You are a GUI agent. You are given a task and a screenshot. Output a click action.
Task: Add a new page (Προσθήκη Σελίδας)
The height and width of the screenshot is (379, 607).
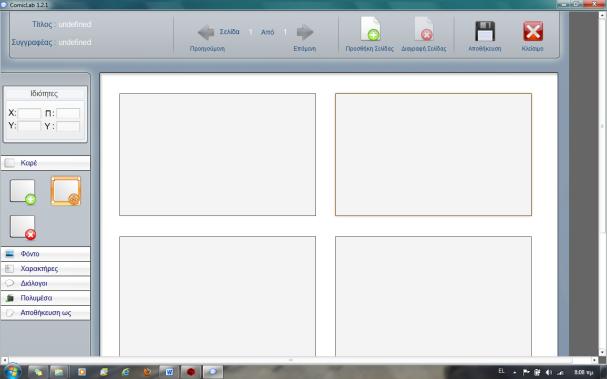coord(370,29)
